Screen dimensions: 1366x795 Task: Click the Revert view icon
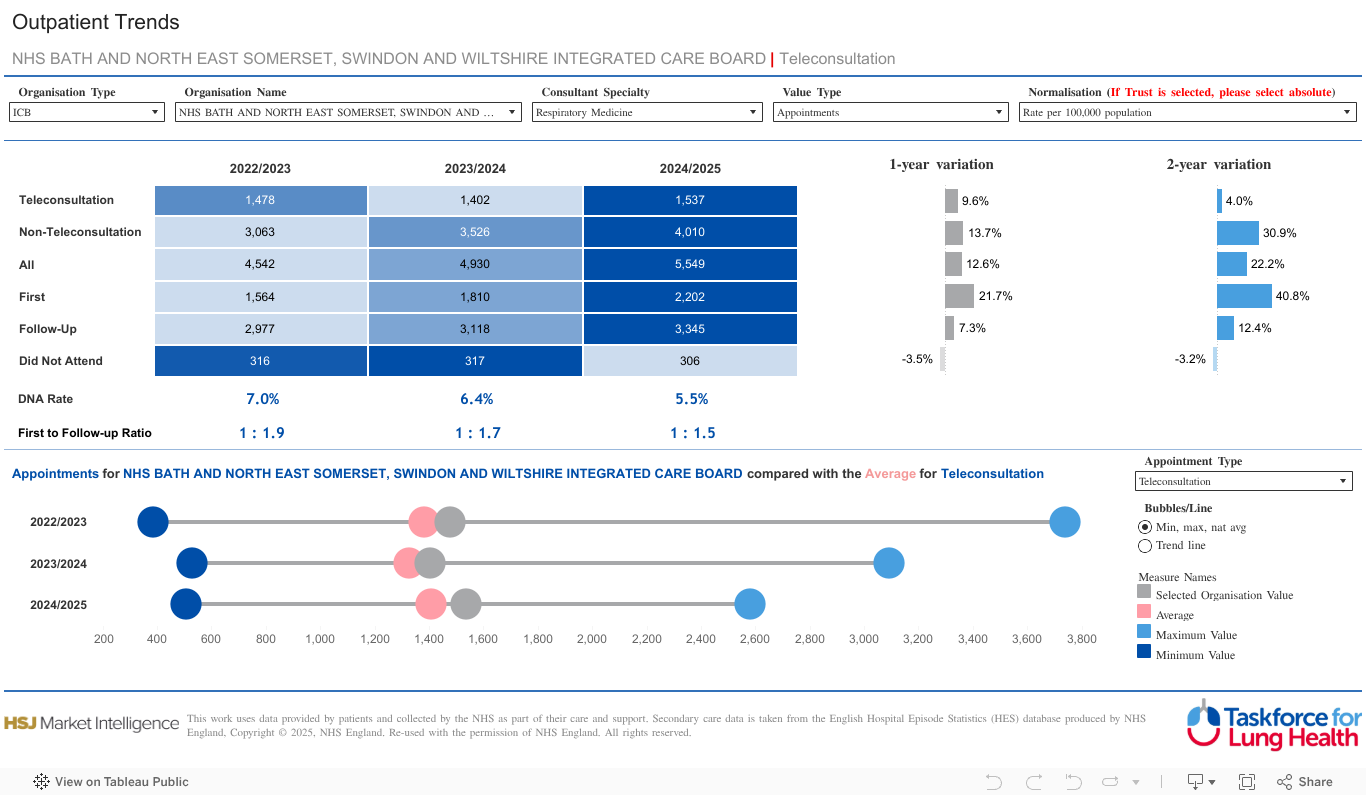coord(1073,782)
